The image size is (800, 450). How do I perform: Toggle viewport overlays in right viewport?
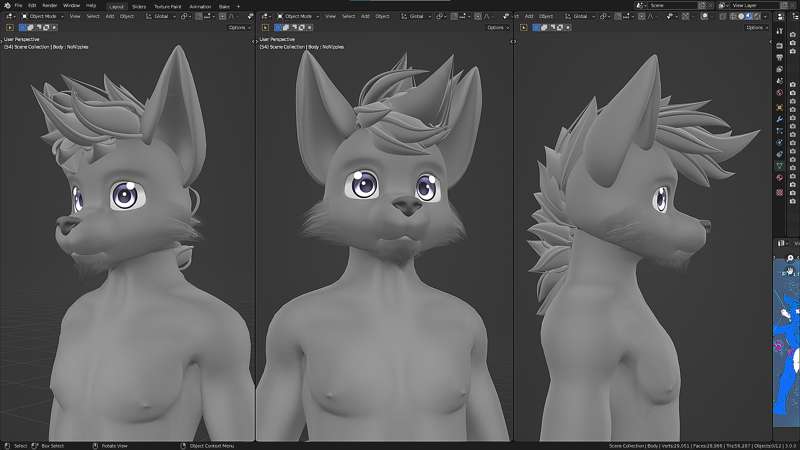click(x=705, y=16)
